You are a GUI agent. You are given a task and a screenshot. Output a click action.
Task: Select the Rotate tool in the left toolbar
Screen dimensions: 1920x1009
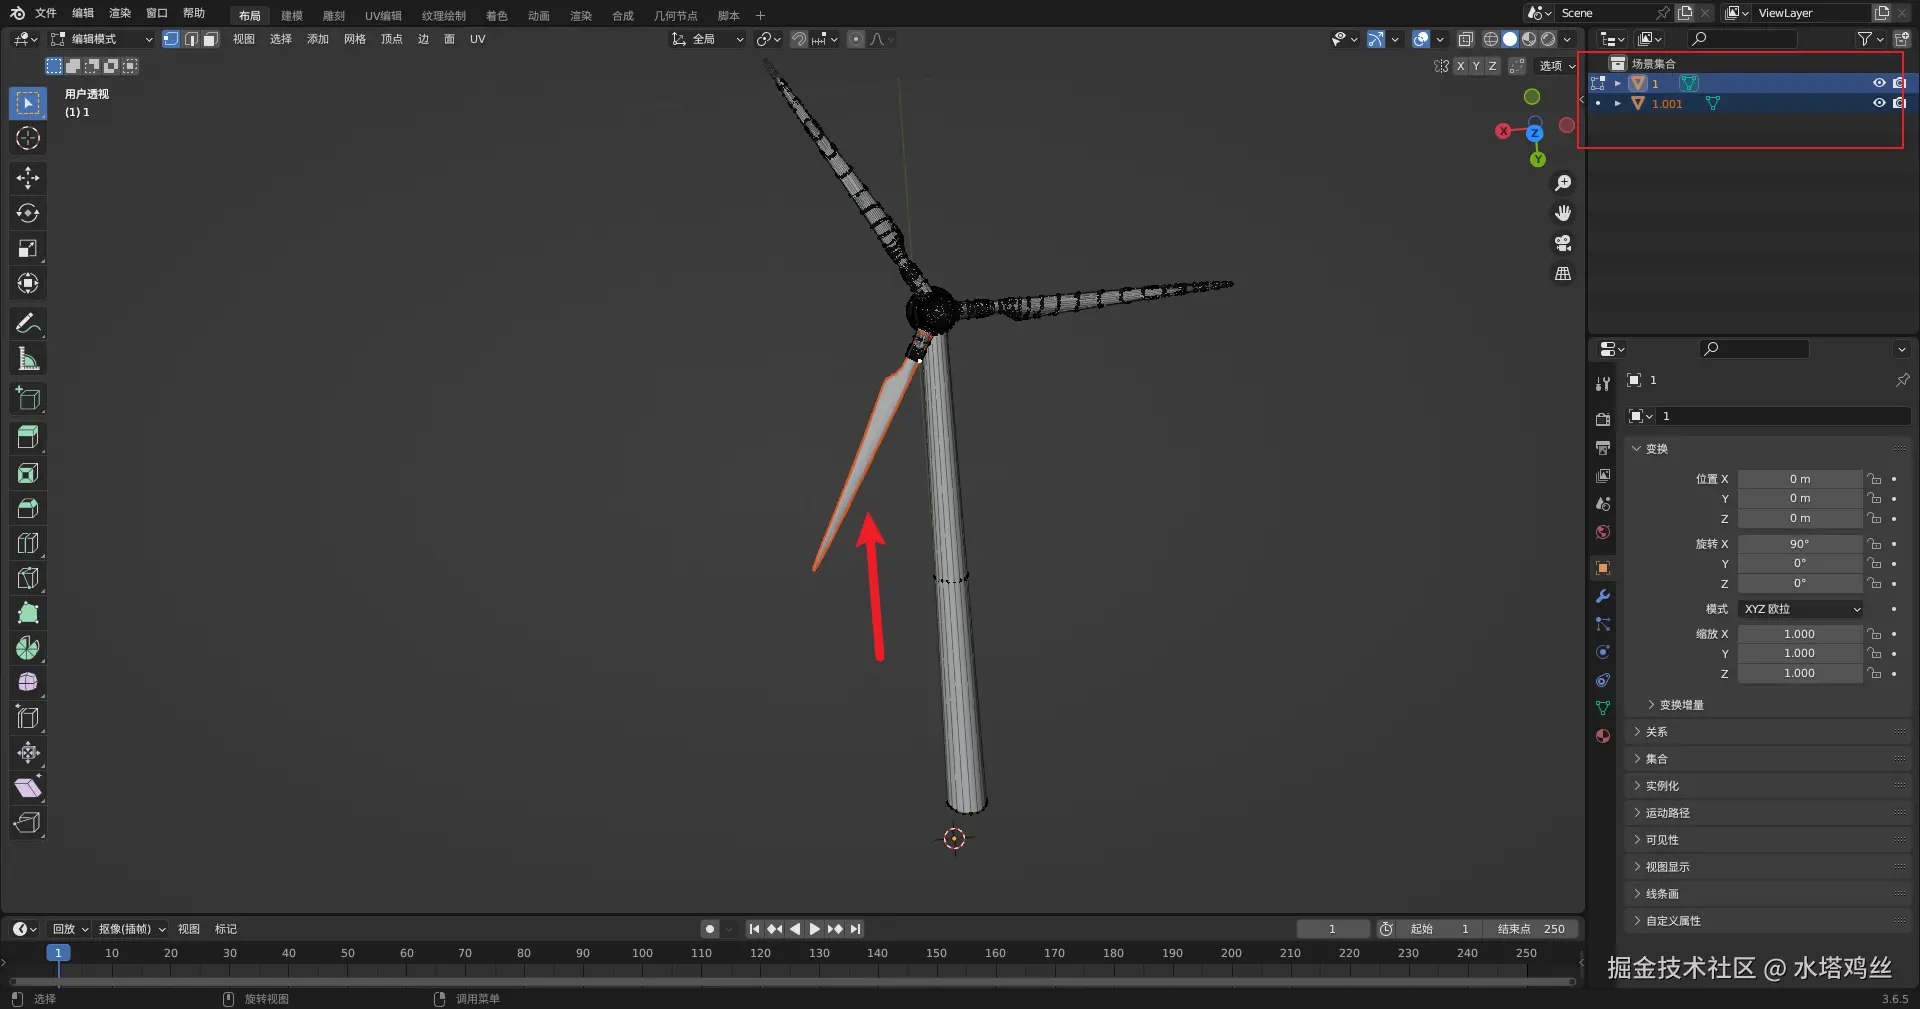click(x=28, y=213)
